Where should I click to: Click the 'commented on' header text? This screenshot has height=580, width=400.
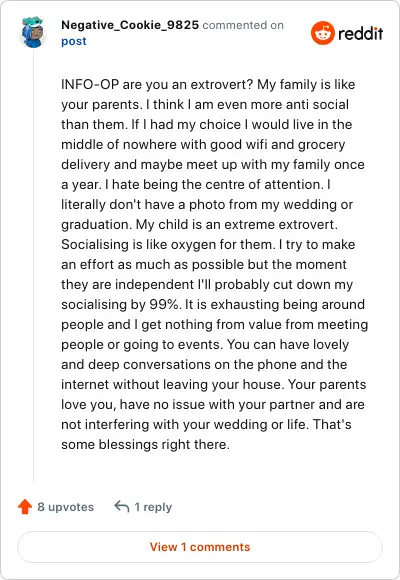click(x=243, y=25)
